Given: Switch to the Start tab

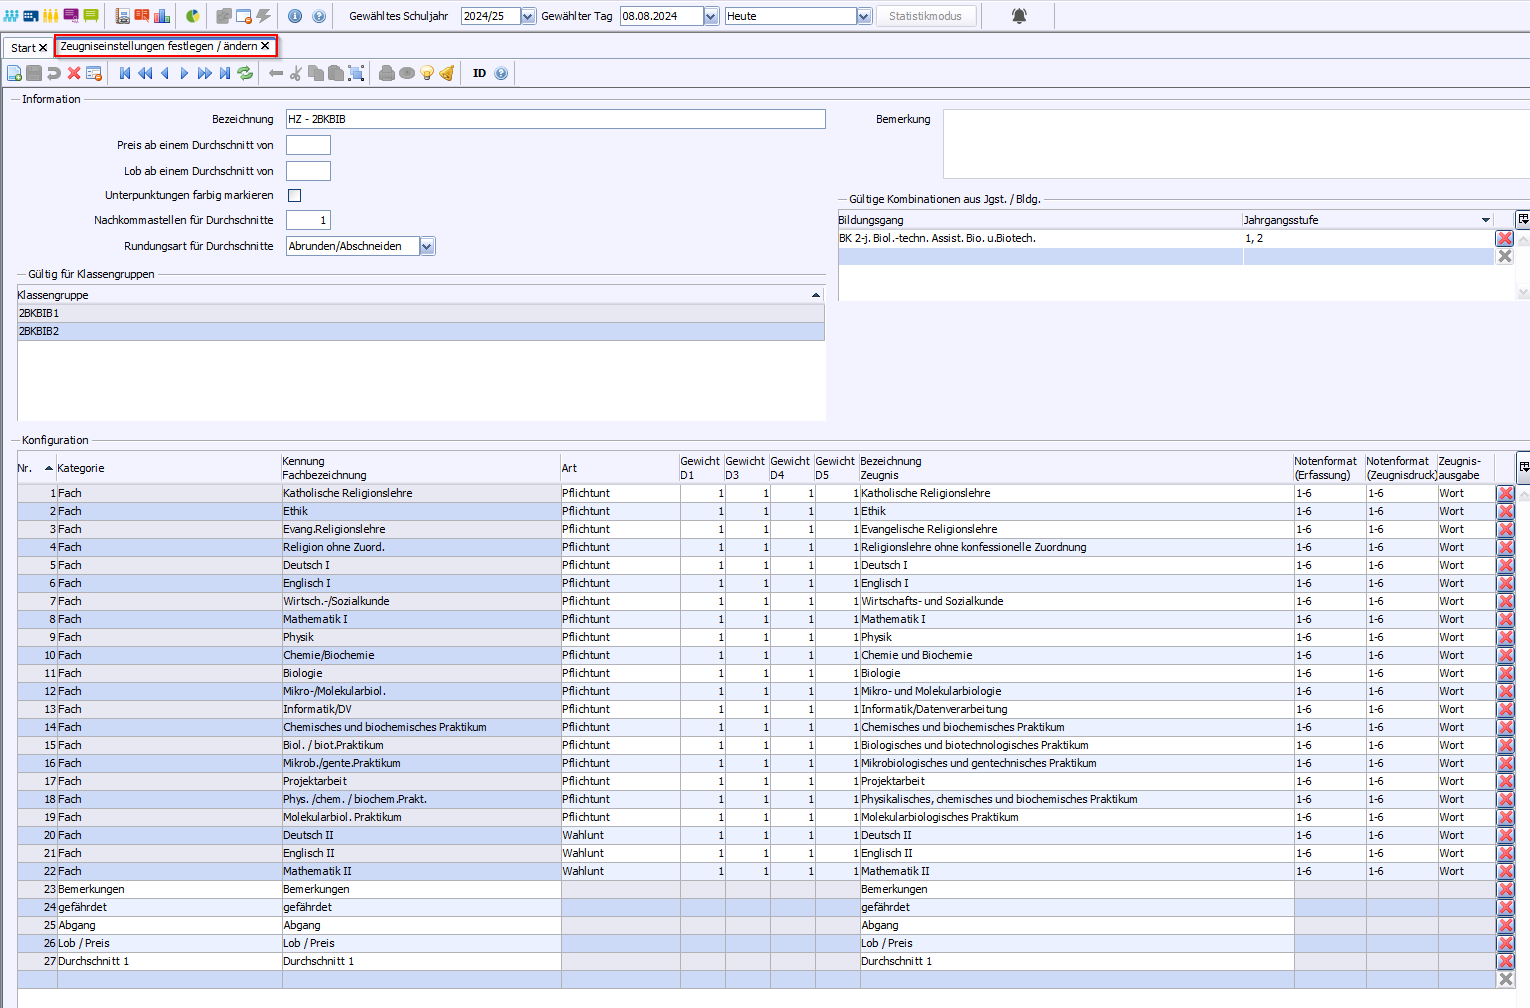Looking at the screenshot, I should 23,48.
